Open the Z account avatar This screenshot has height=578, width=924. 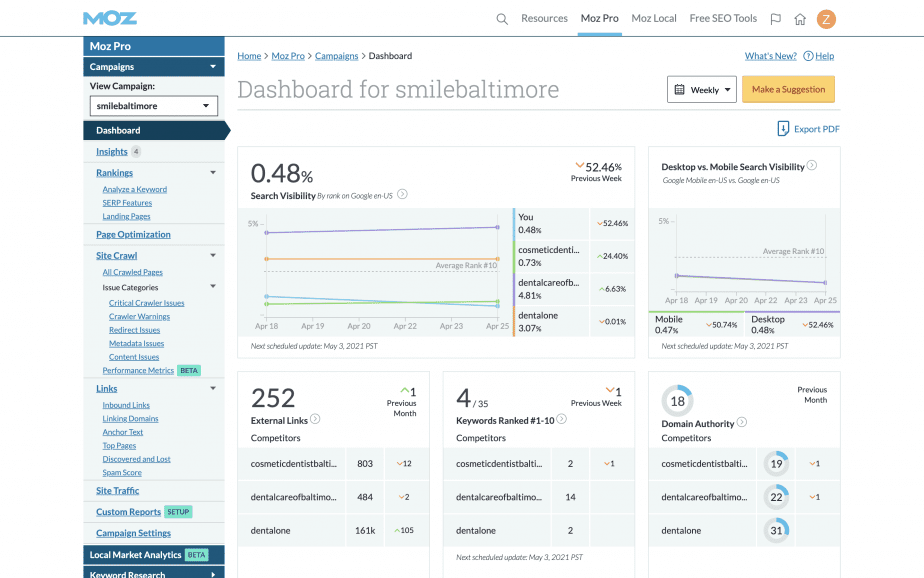[x=826, y=18]
